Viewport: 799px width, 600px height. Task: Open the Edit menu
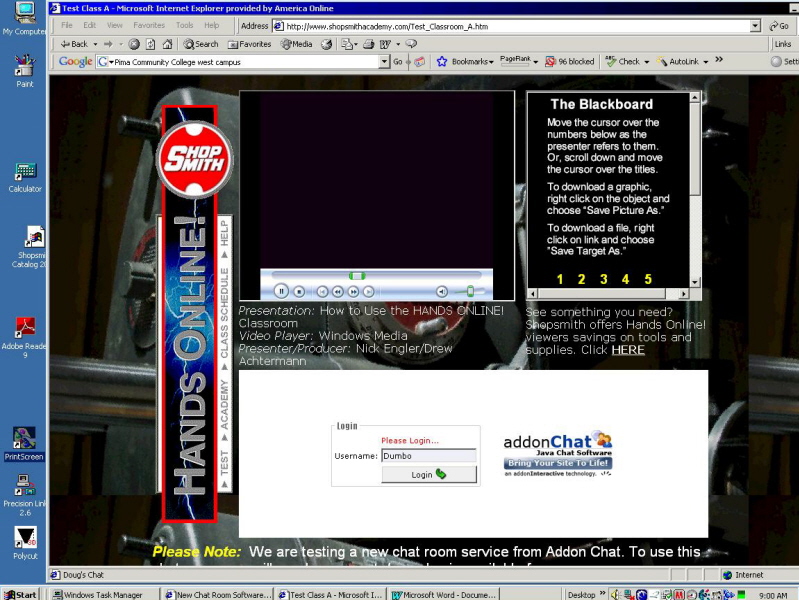[x=90, y=25]
